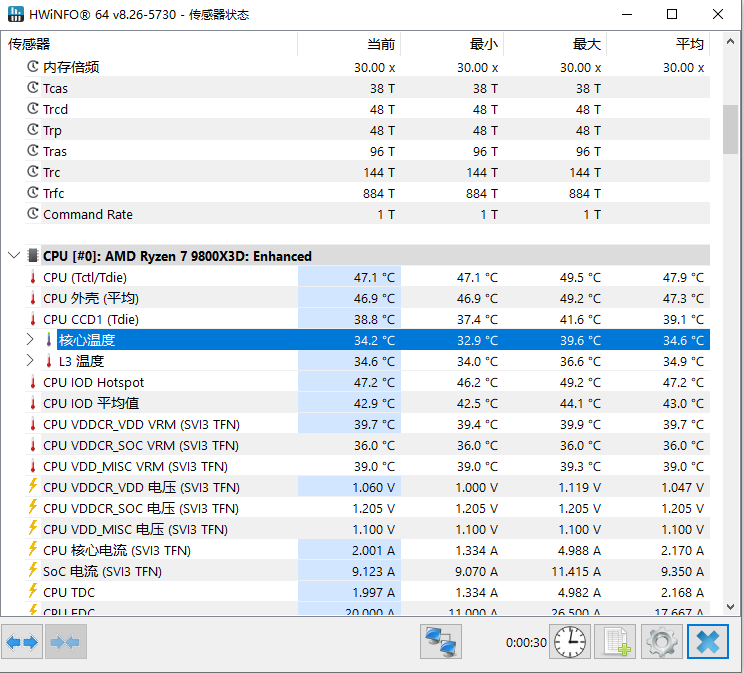Image resolution: width=744 pixels, height=673 pixels.
Task: Click the 39.6 °C max core temperature value
Action: click(x=580, y=340)
